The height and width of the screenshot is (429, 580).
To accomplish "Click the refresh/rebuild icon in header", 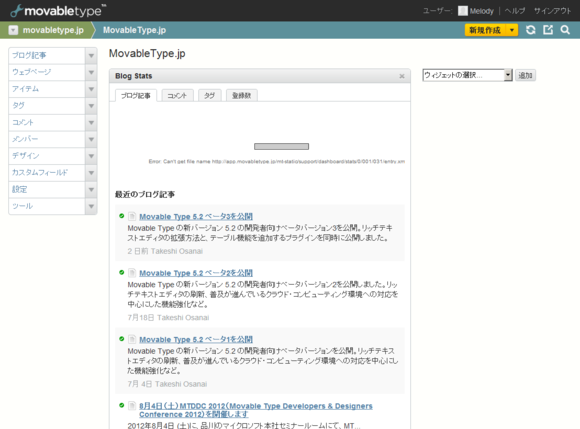I will coord(530,30).
